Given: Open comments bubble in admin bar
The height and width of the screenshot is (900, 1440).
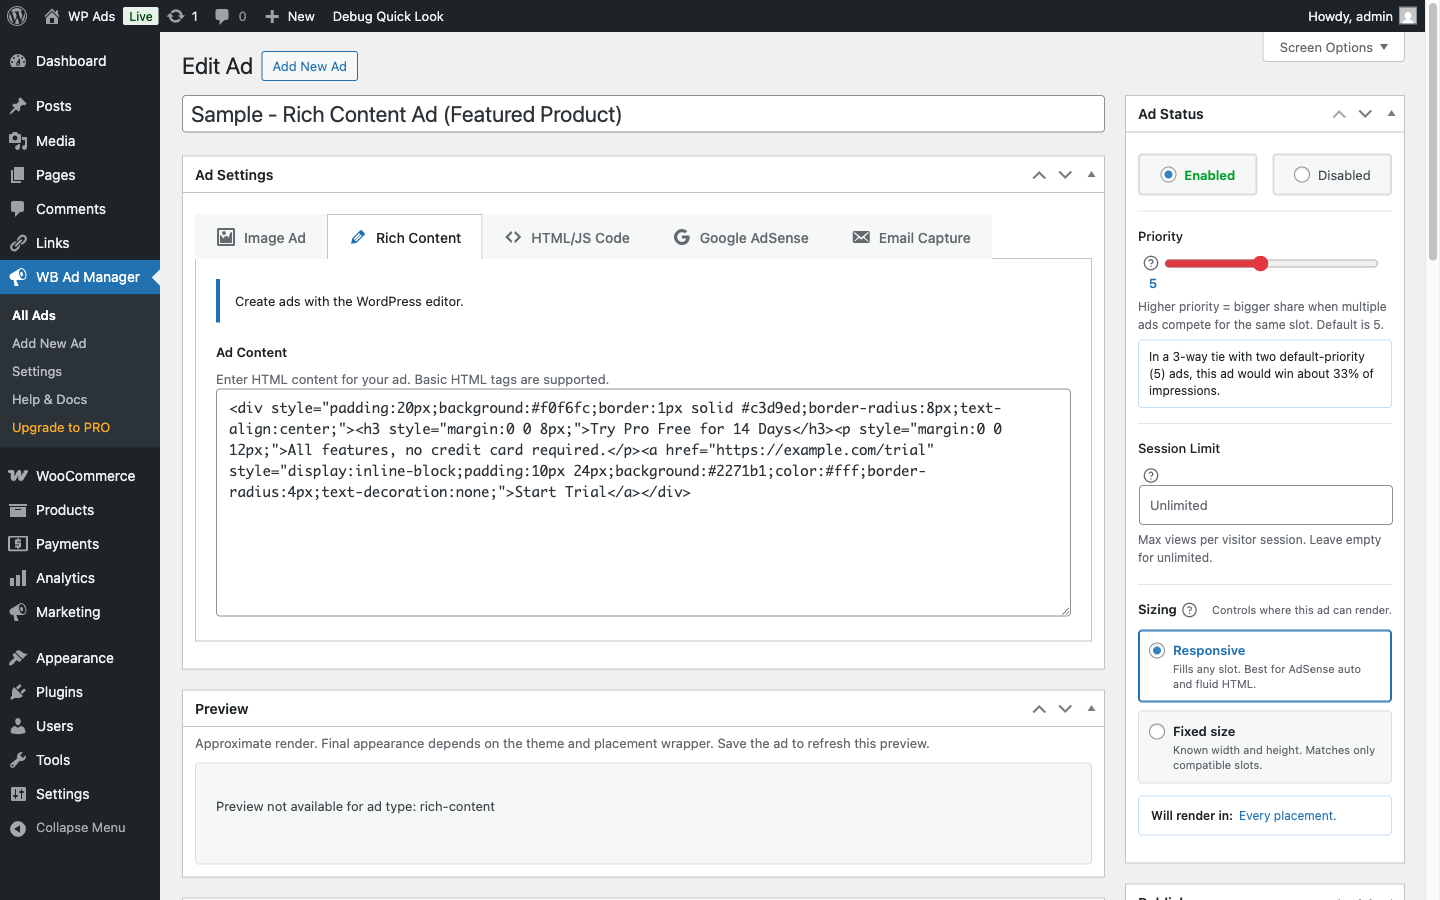Looking at the screenshot, I should [x=222, y=16].
